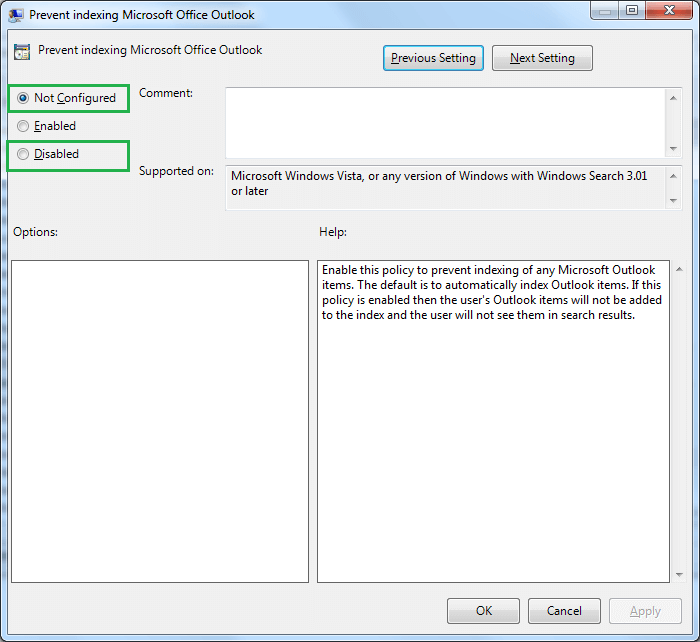Click Help pane scroll down arrow
This screenshot has height=642, width=700.
679,575
